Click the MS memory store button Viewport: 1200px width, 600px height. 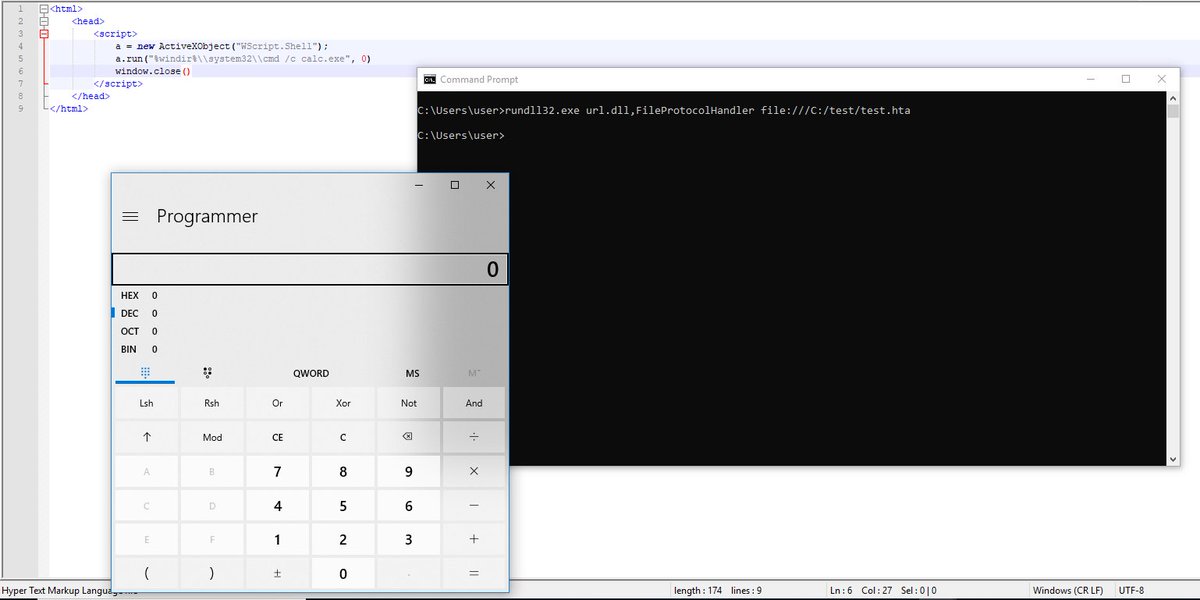tap(412, 373)
